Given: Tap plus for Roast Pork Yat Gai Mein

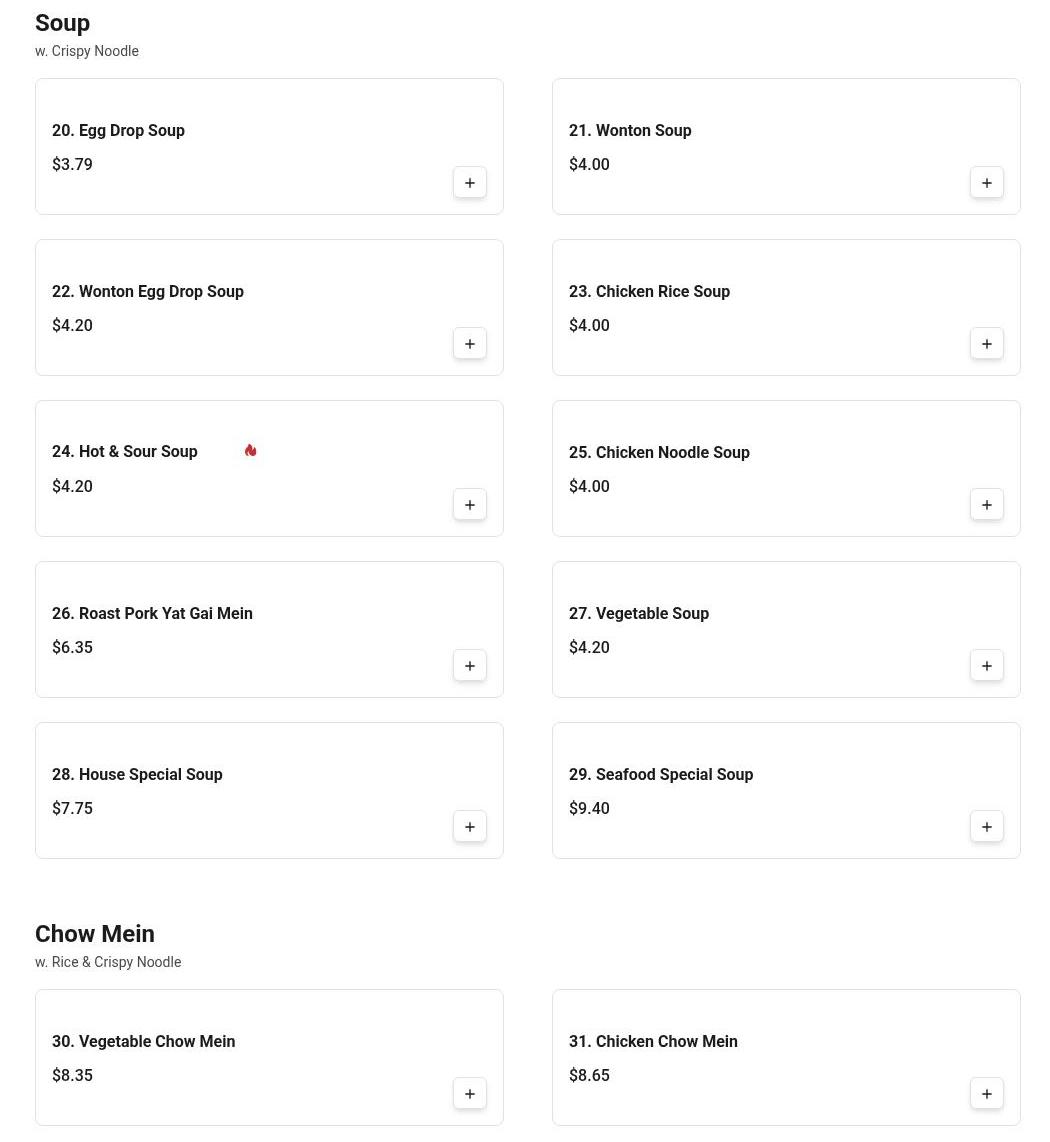Looking at the screenshot, I should 470,666.
